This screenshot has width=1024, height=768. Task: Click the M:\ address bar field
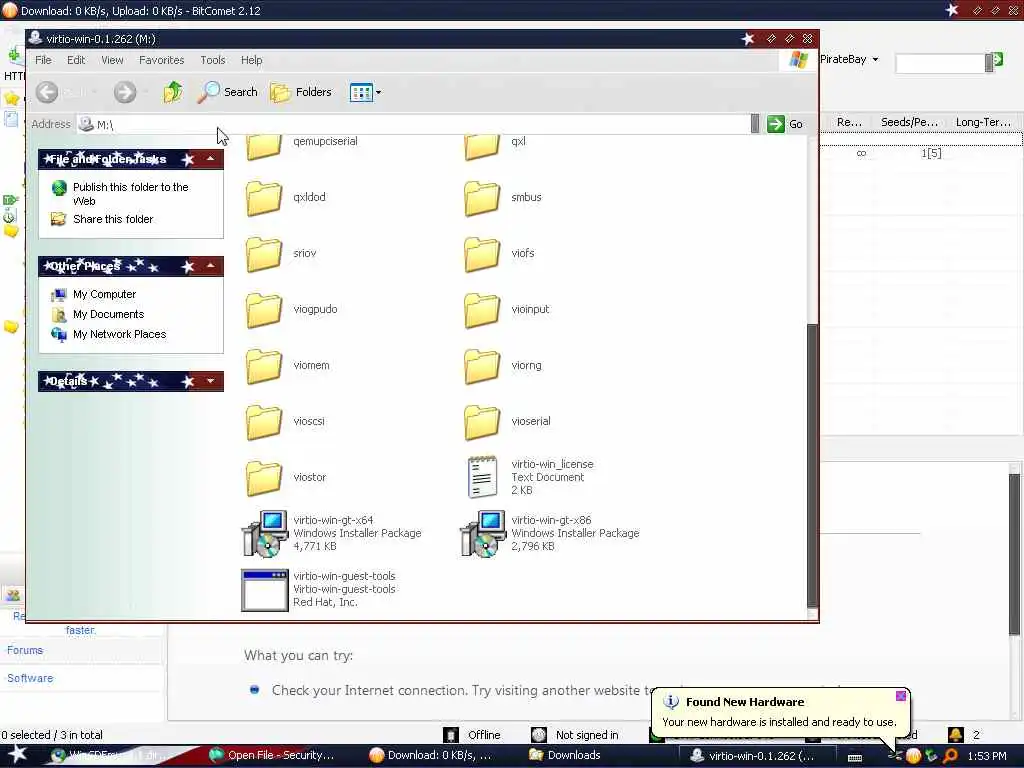413,124
